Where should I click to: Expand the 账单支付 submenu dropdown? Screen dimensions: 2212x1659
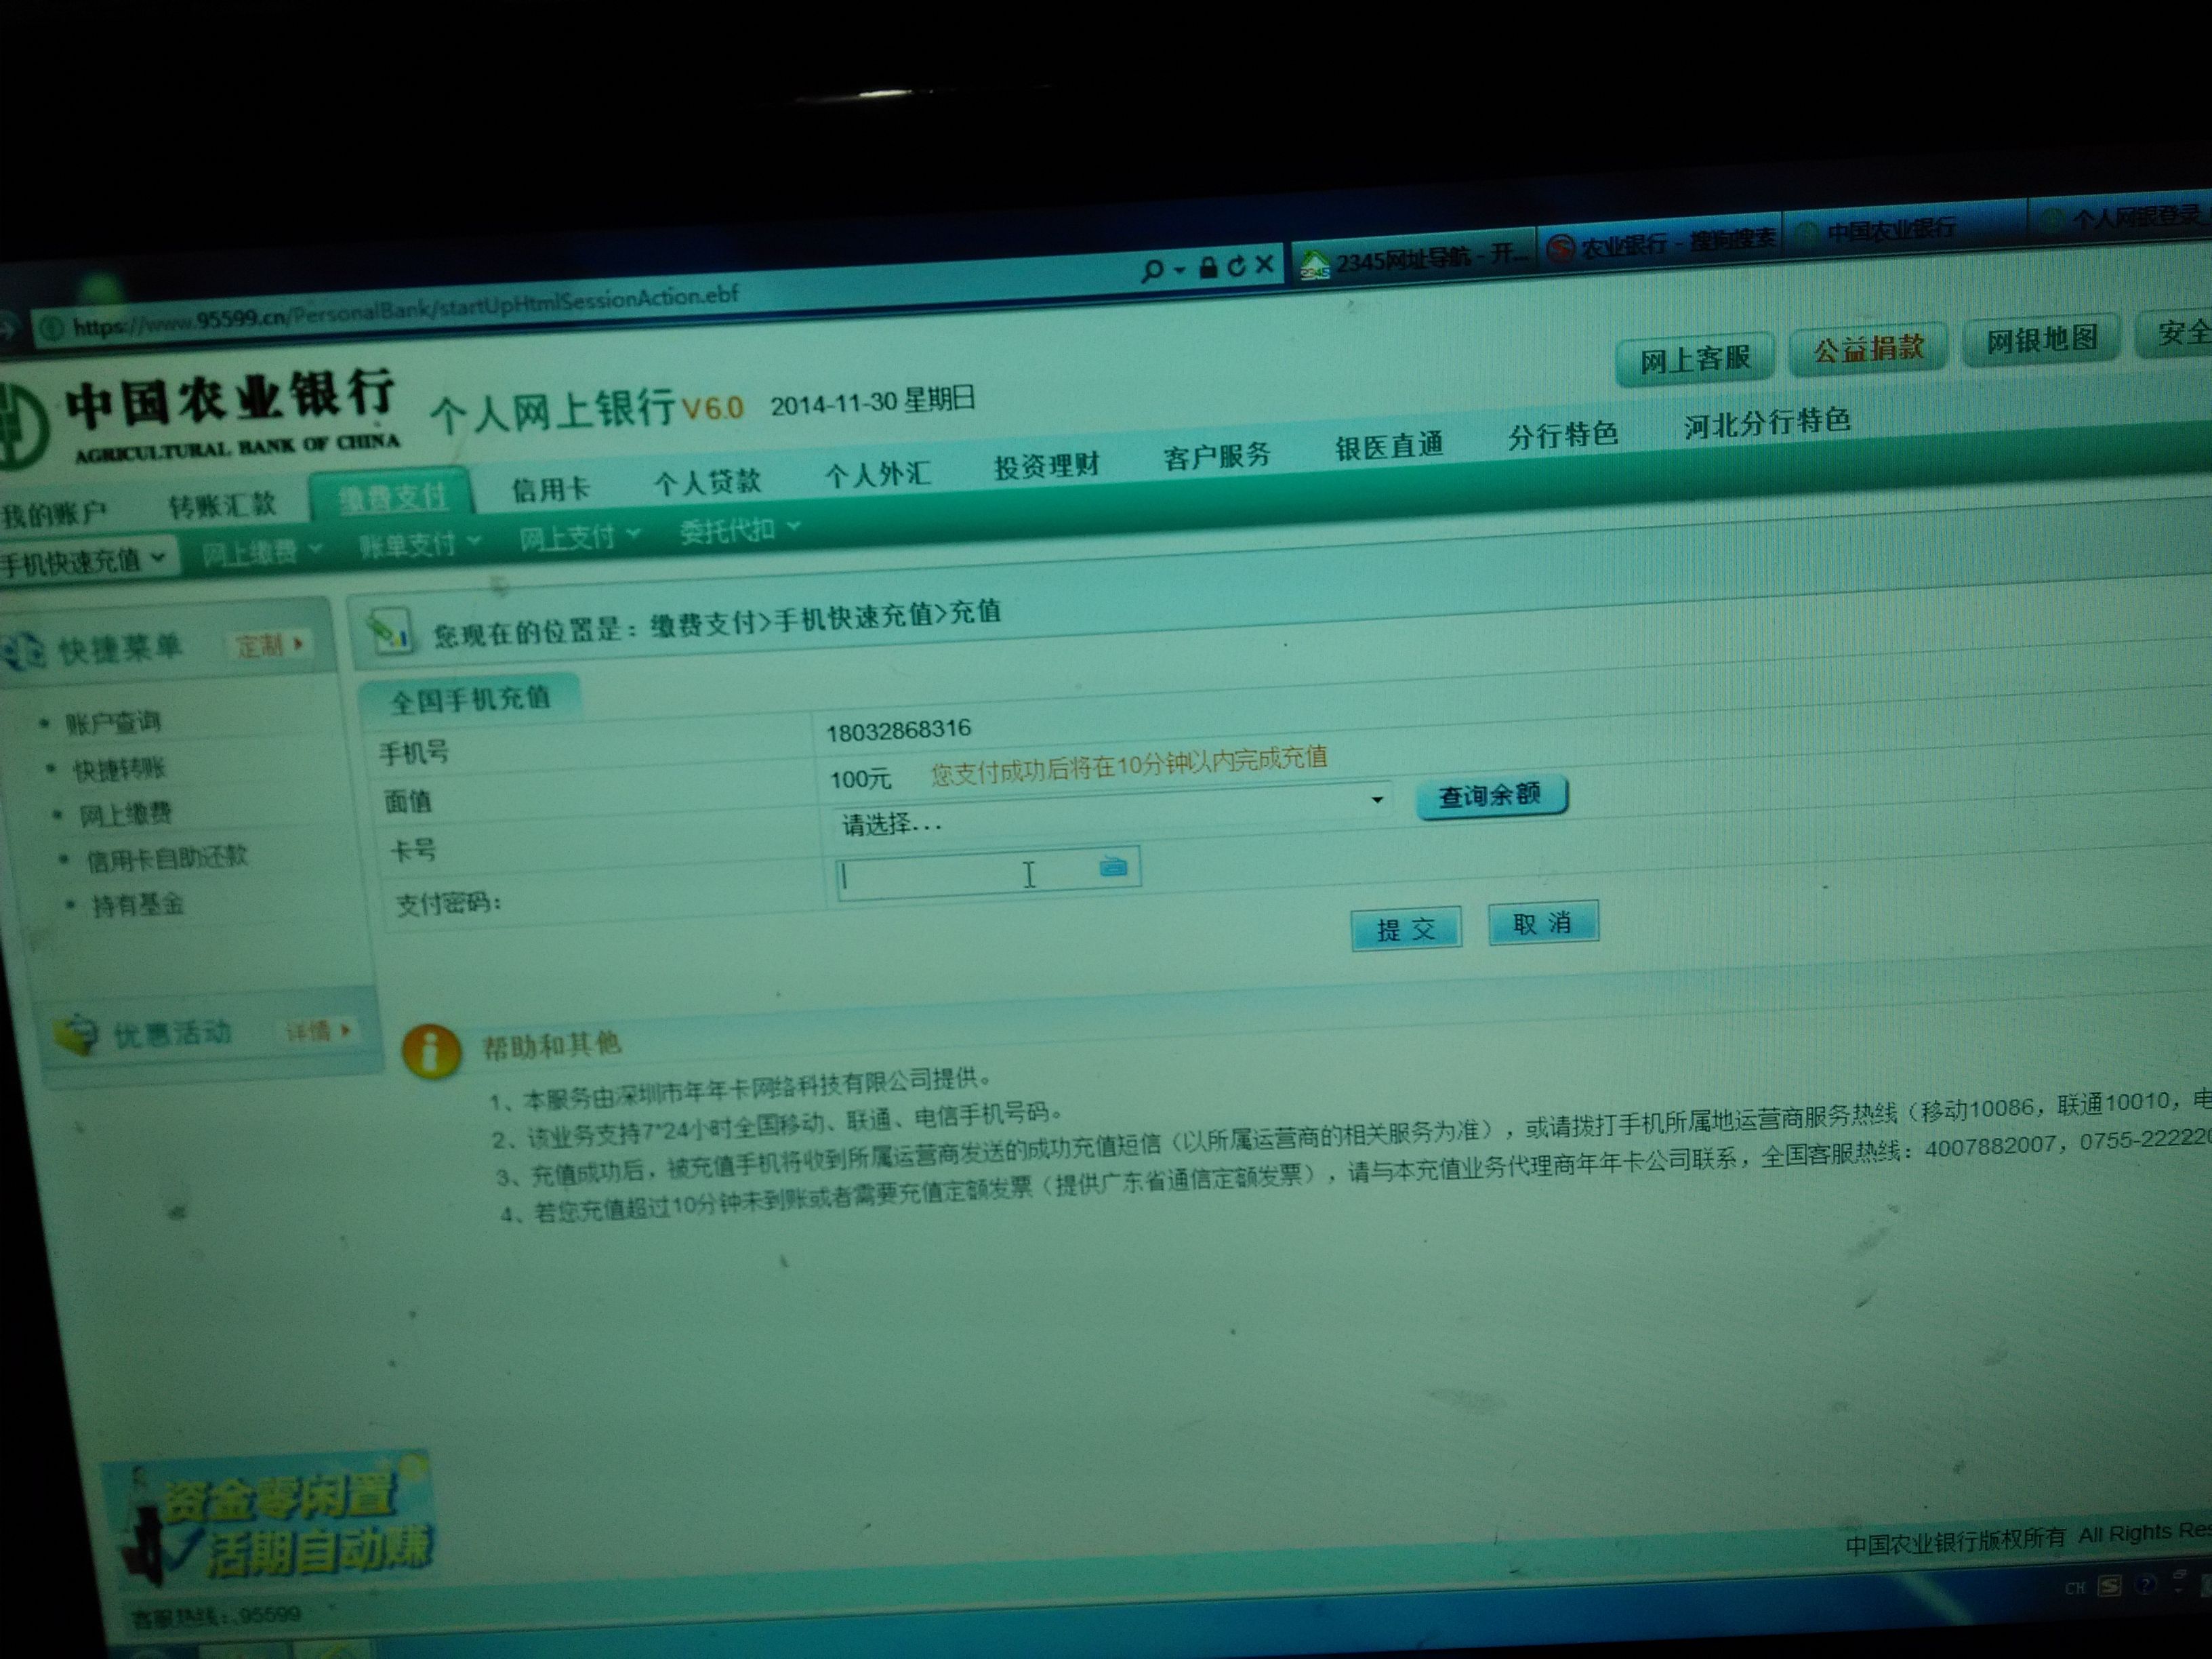click(420, 544)
